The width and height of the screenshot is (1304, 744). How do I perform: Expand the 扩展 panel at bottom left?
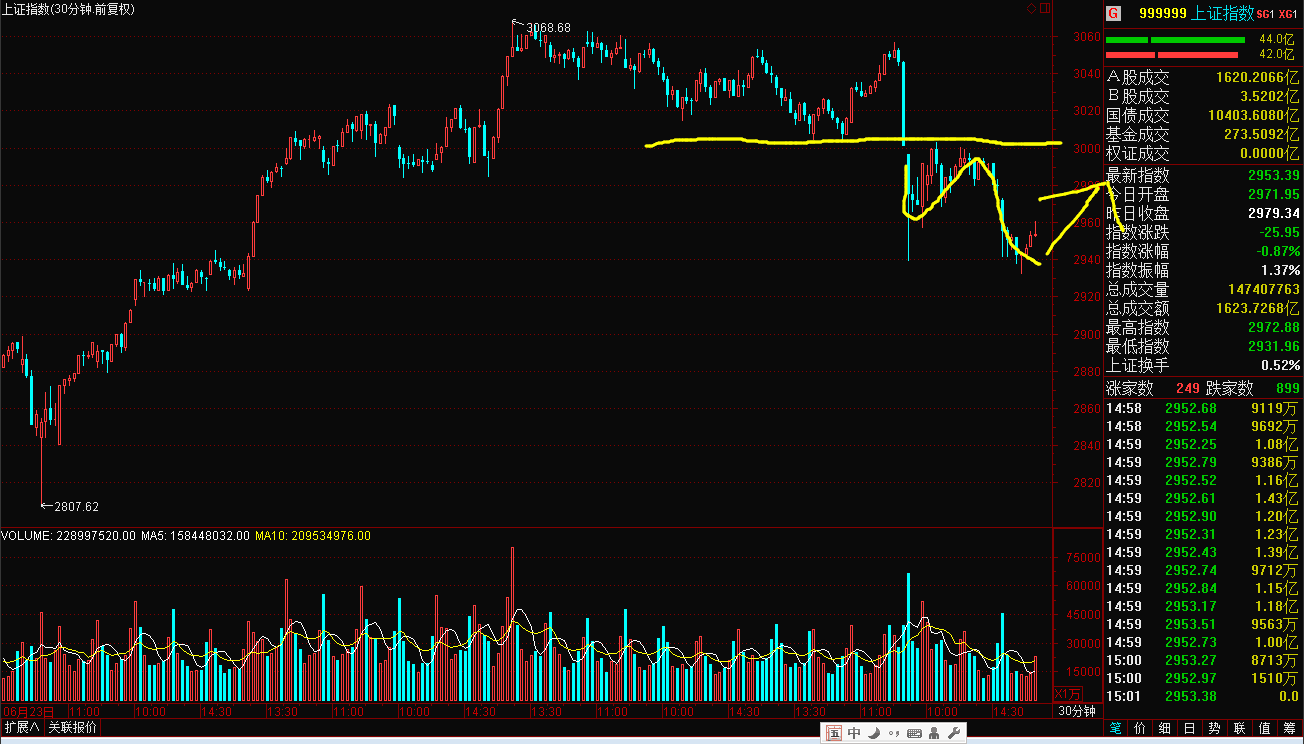[21, 727]
